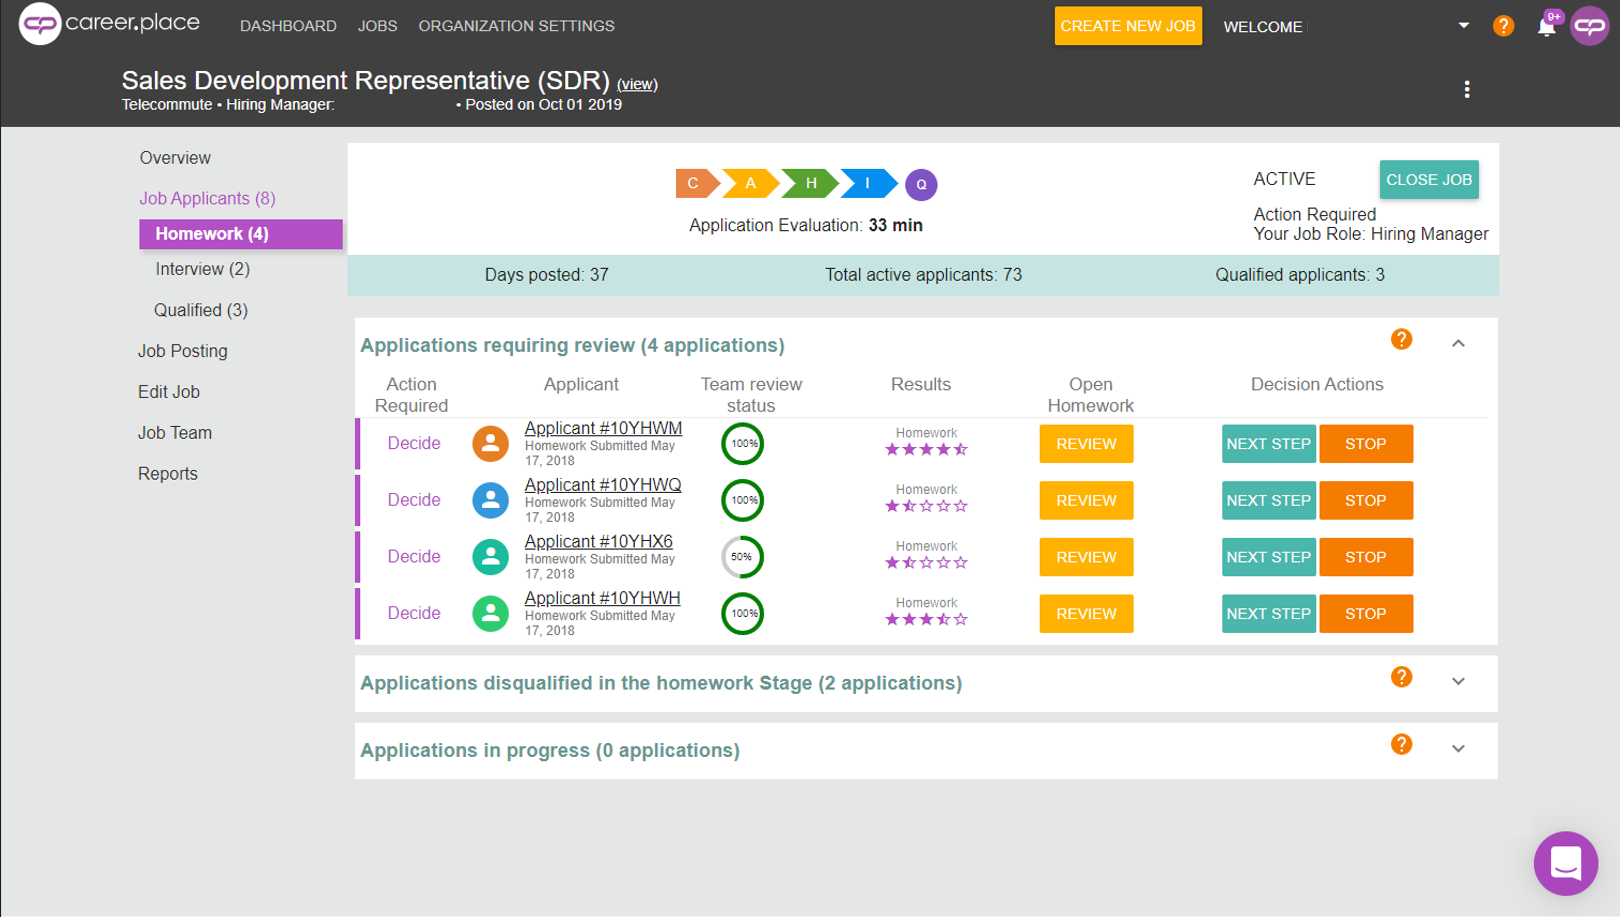Open help for Applications requiring review
Screen dimensions: 1620x917
pos(1401,340)
